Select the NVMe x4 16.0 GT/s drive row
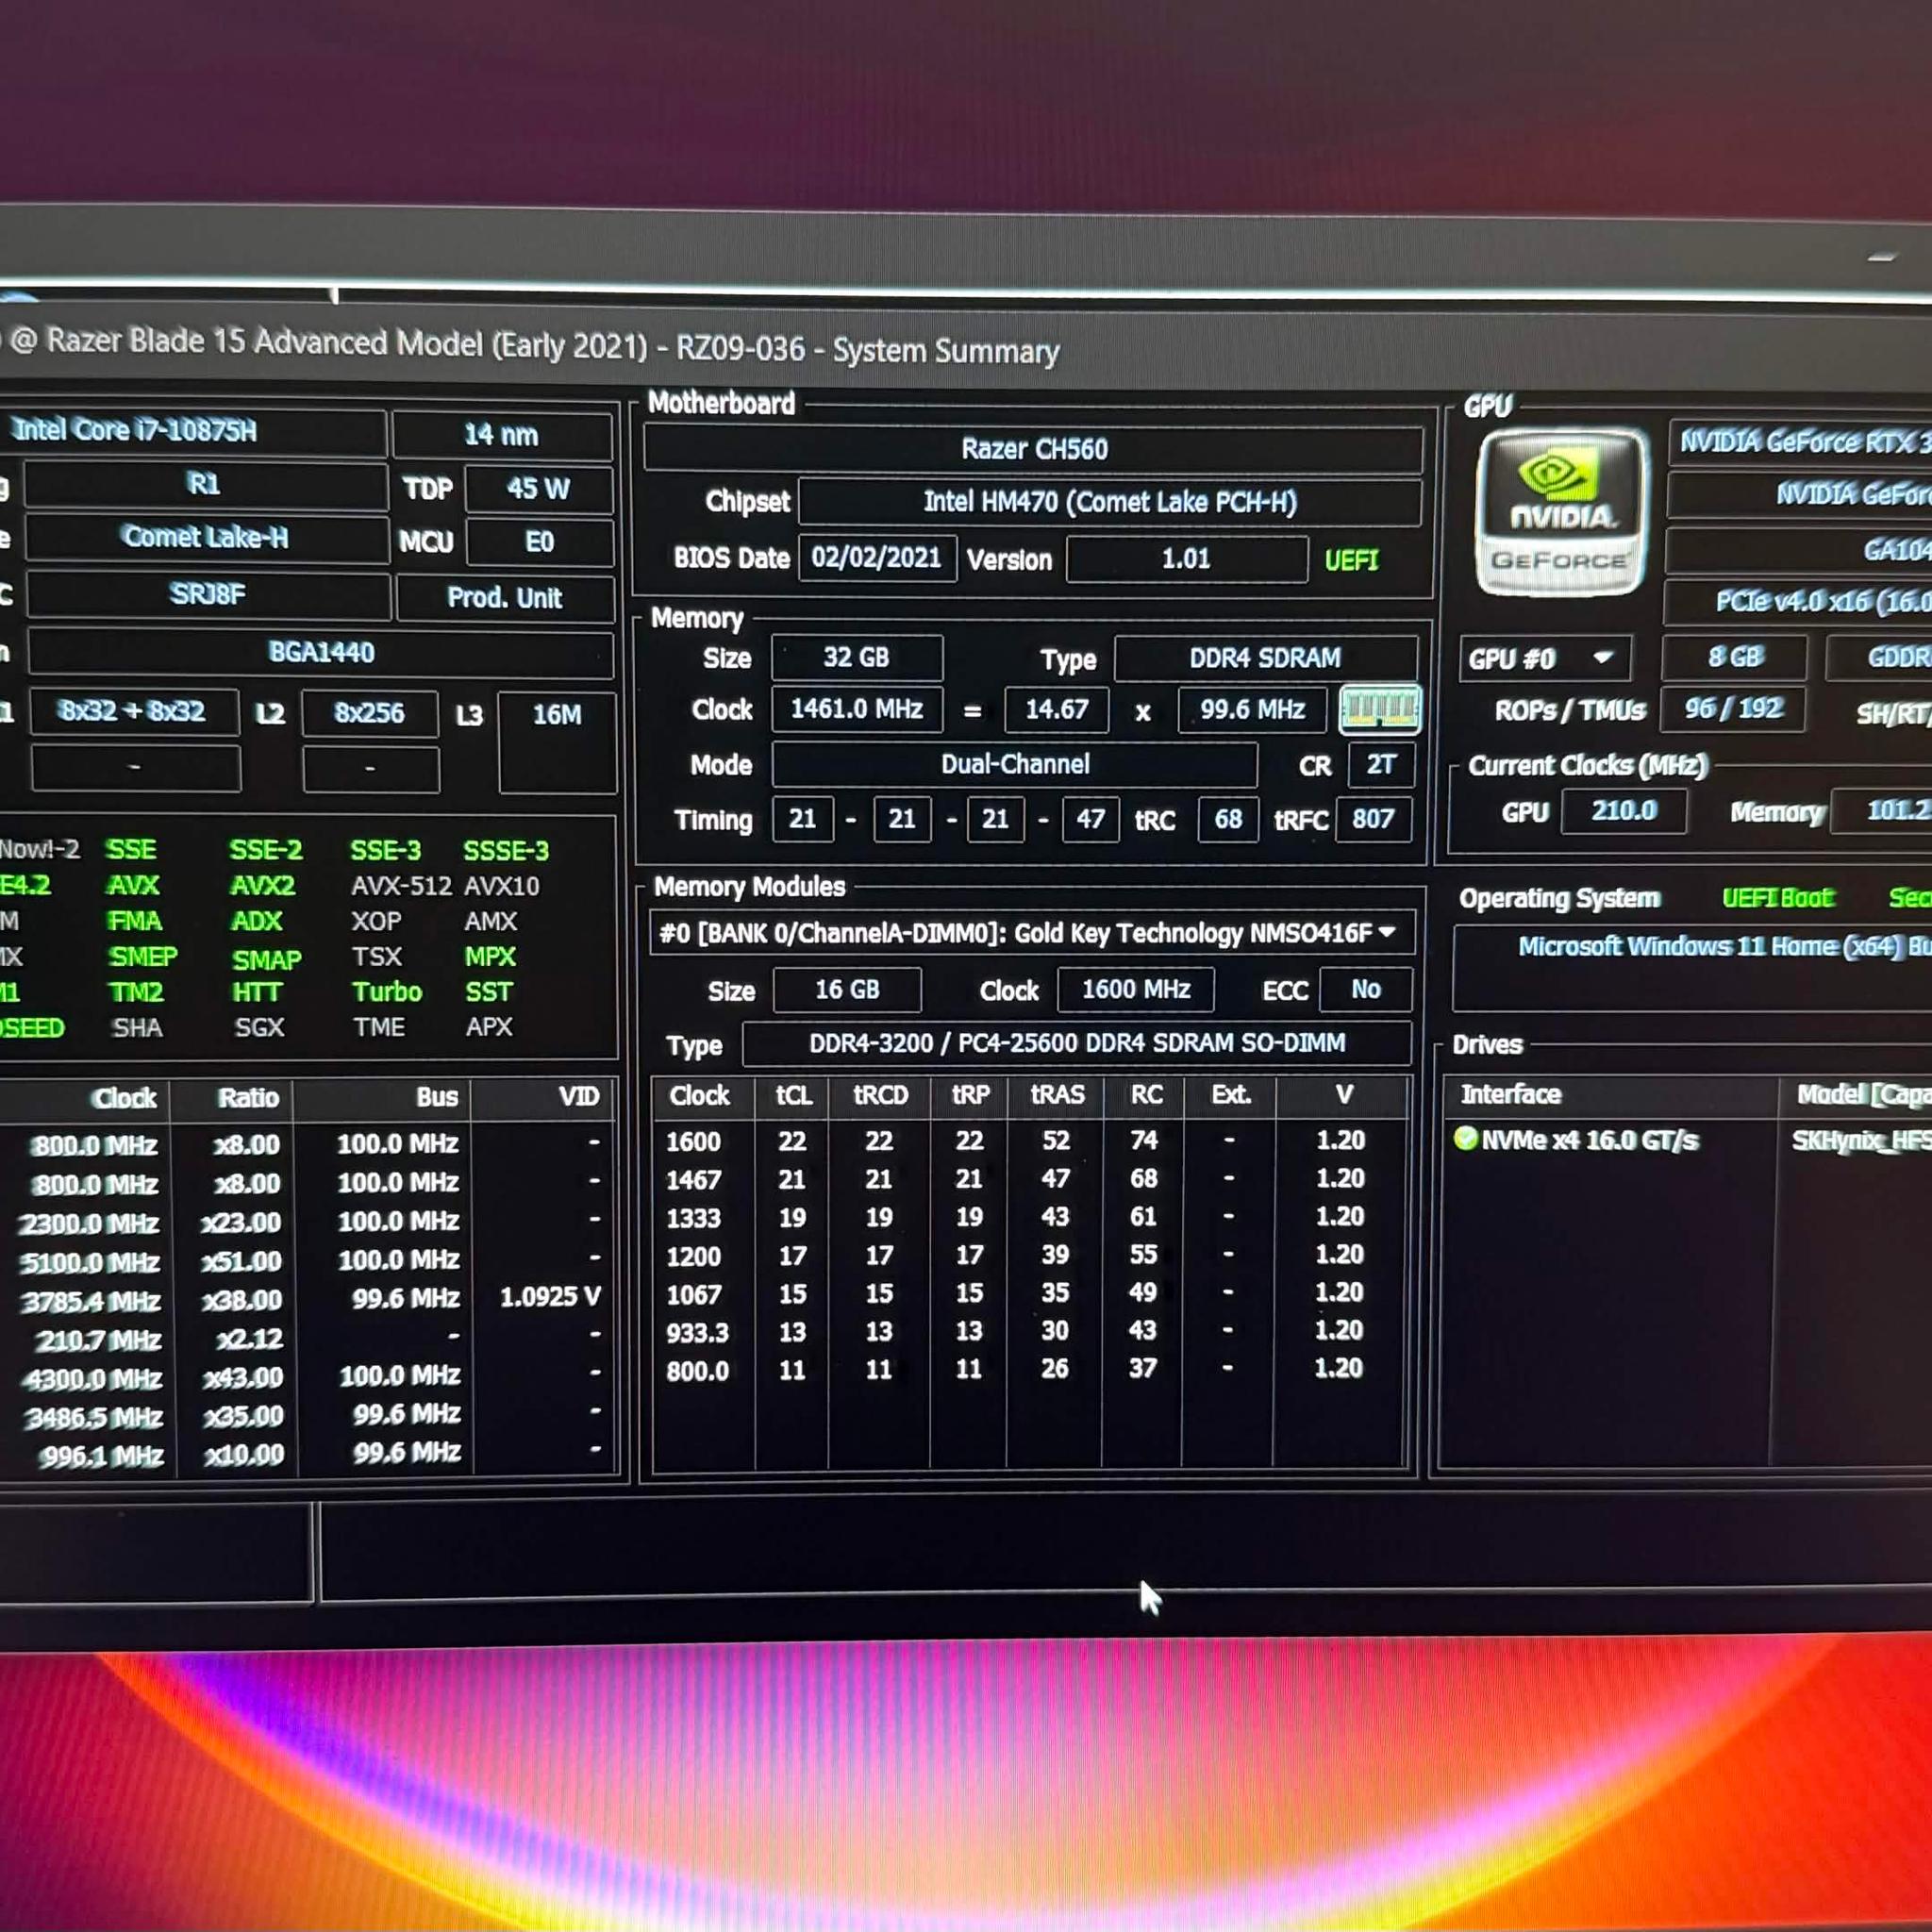 [x=1690, y=1140]
